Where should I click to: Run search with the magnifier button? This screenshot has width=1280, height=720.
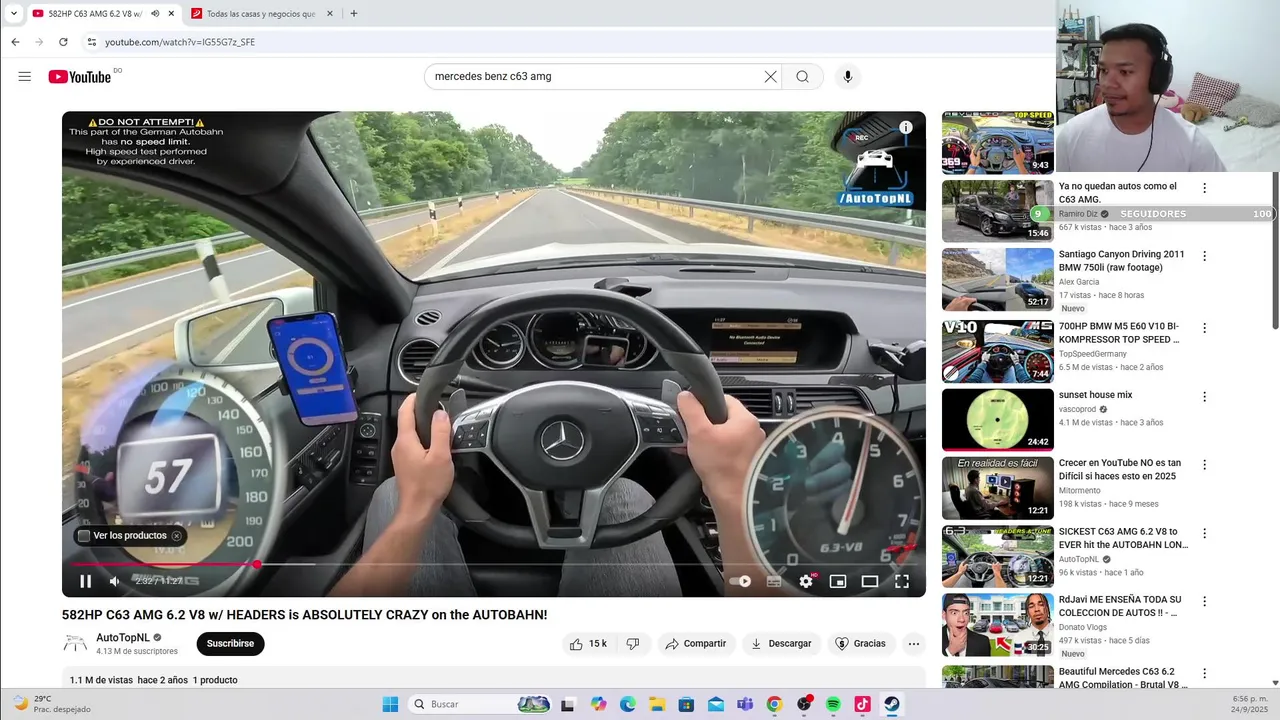point(802,77)
